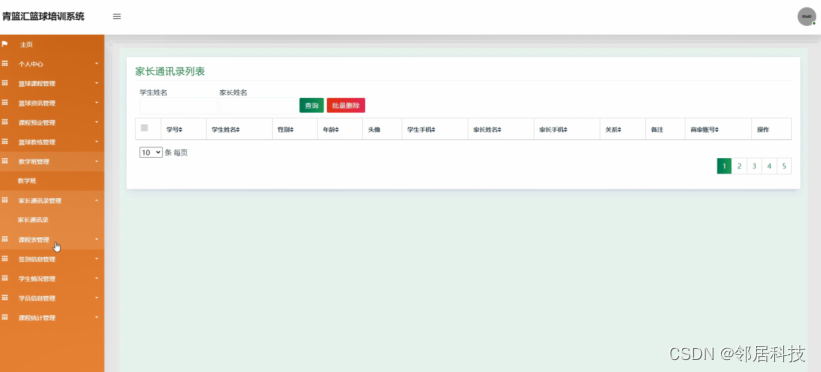Expand 学员信息管理 using its chevron
Screen dimensions: 821x372
97,298
